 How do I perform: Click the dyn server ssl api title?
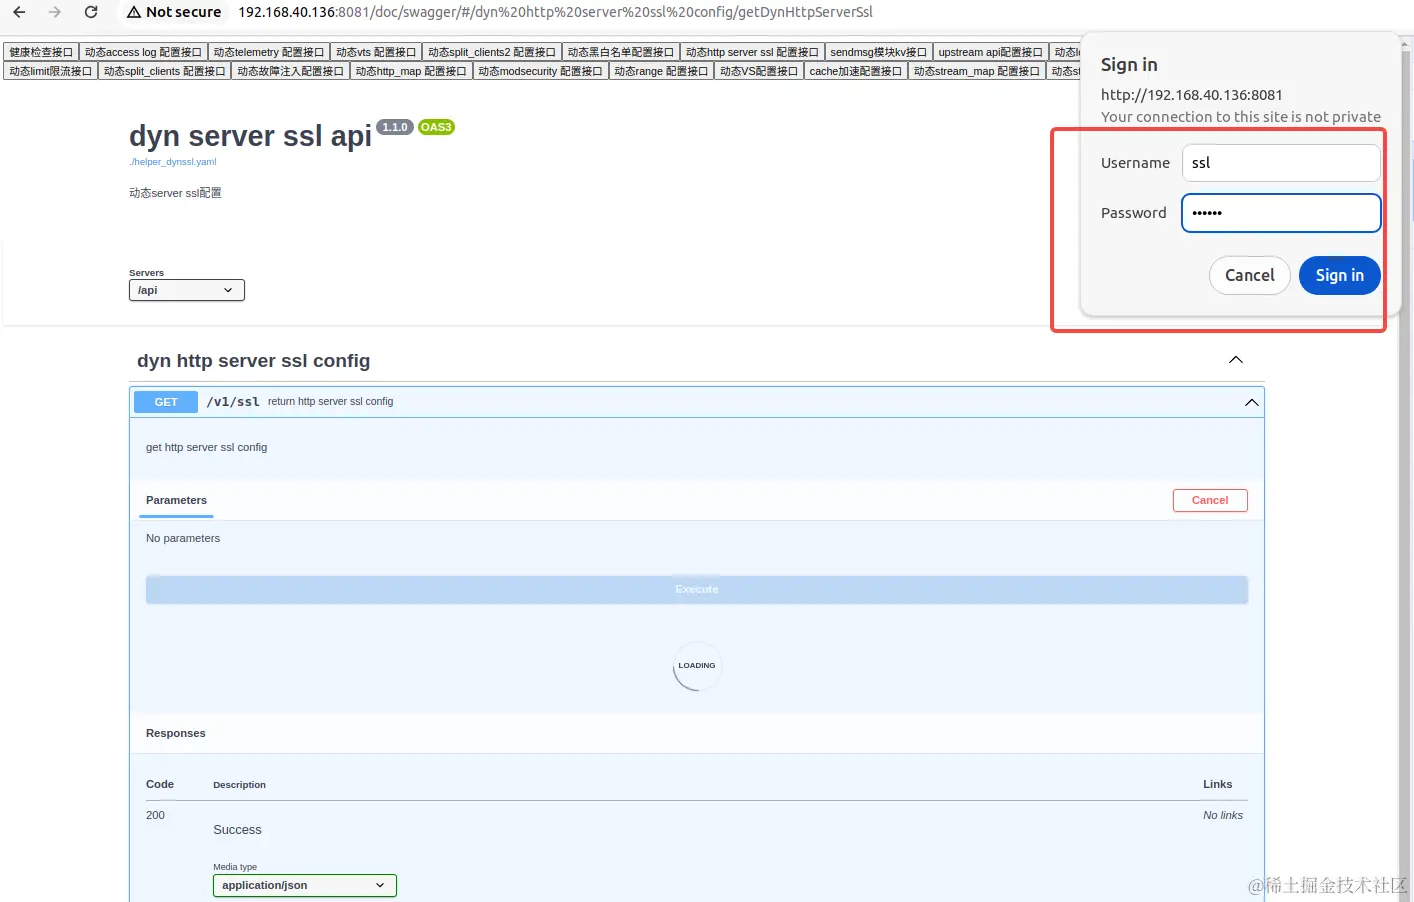250,136
